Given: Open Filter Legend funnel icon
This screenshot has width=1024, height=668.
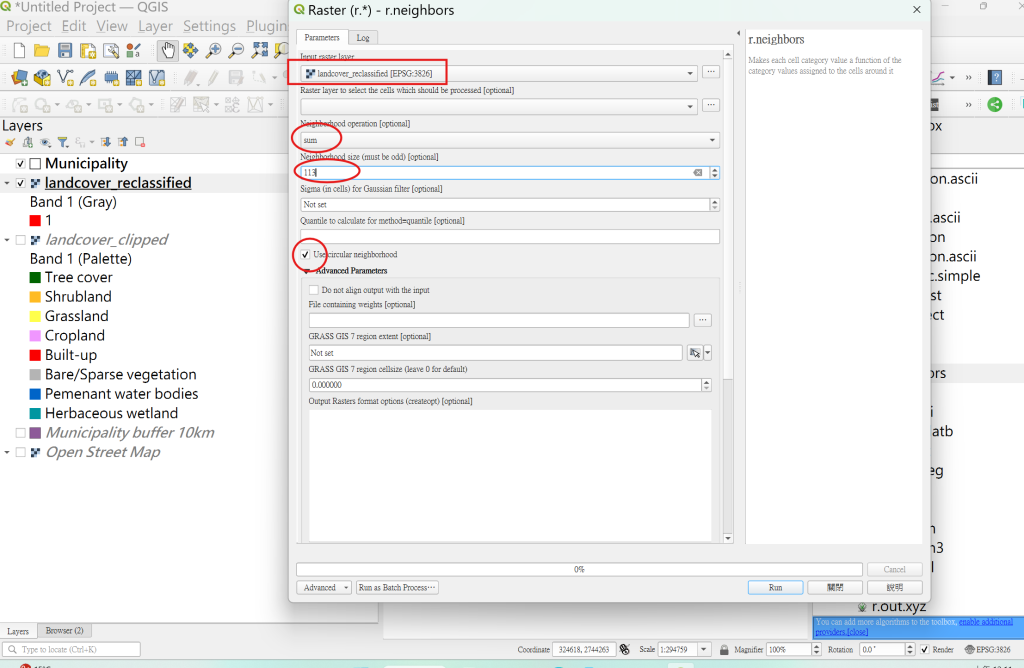Looking at the screenshot, I should tap(63, 142).
